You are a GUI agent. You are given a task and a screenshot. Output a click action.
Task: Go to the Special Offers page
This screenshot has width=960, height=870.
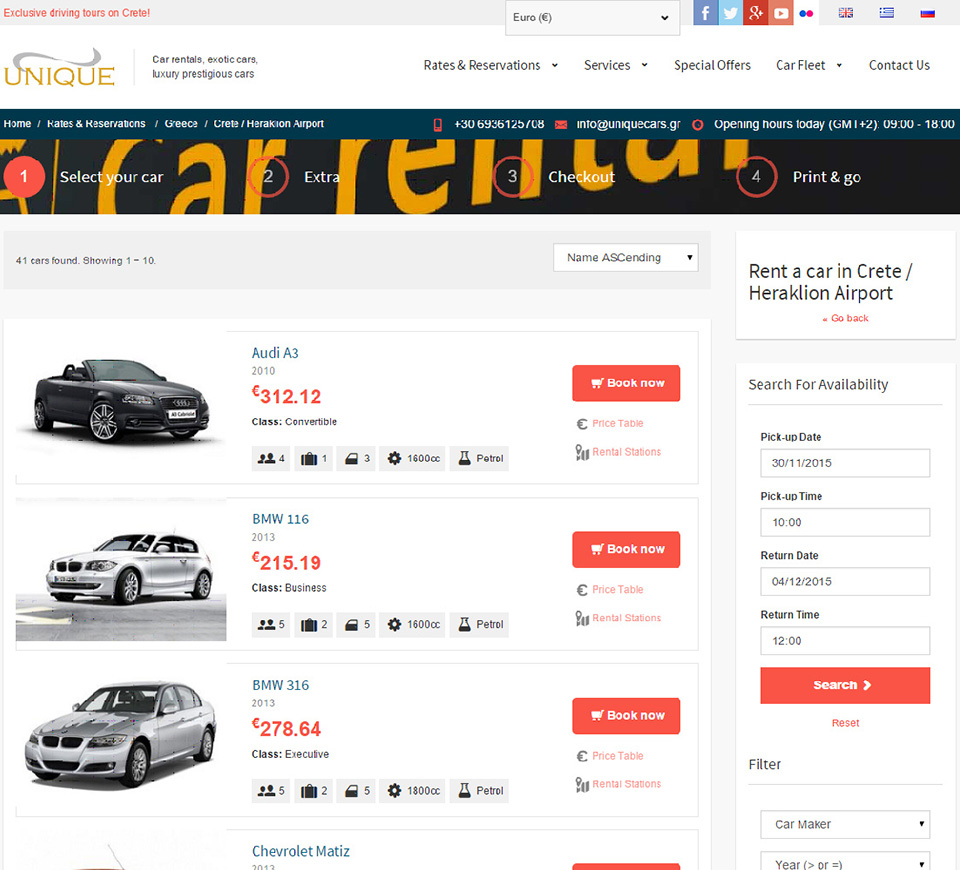coord(712,65)
